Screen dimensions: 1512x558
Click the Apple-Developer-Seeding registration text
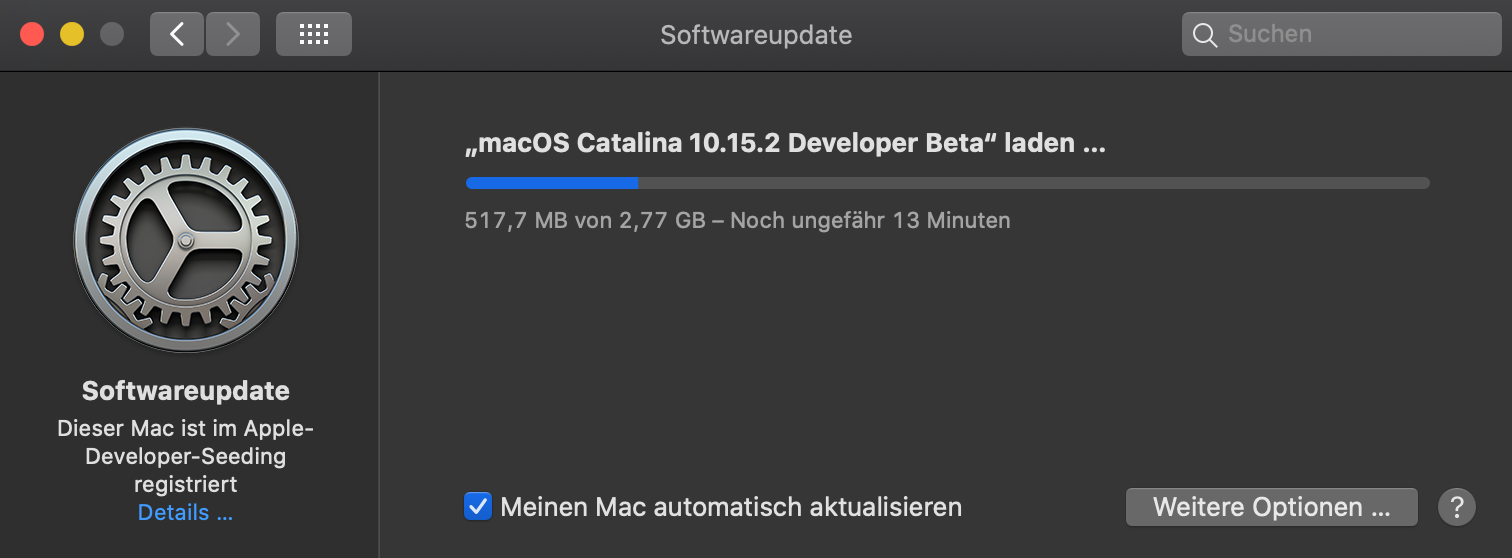click(x=186, y=456)
